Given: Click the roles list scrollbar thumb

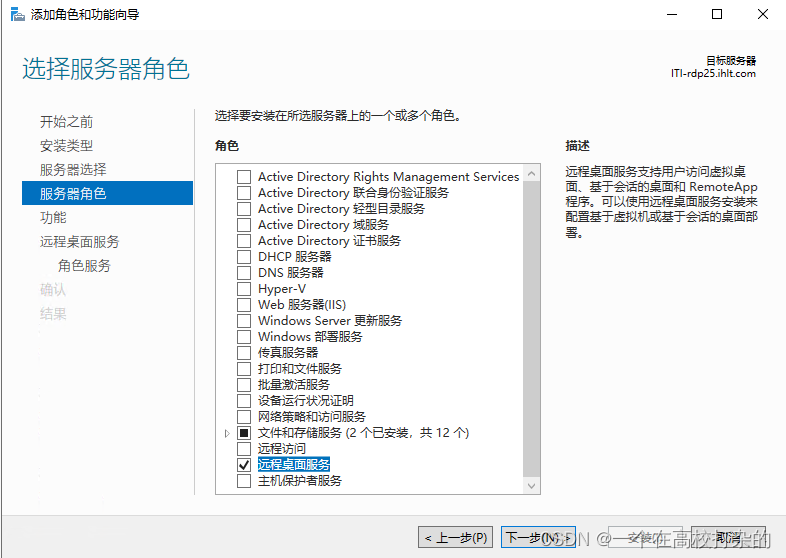Looking at the screenshot, I should pos(531,329).
